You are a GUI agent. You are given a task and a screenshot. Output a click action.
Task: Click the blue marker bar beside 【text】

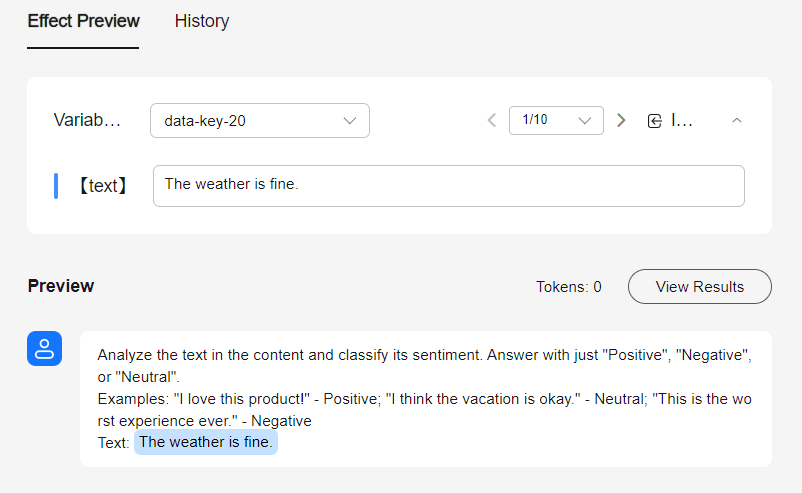coord(56,186)
